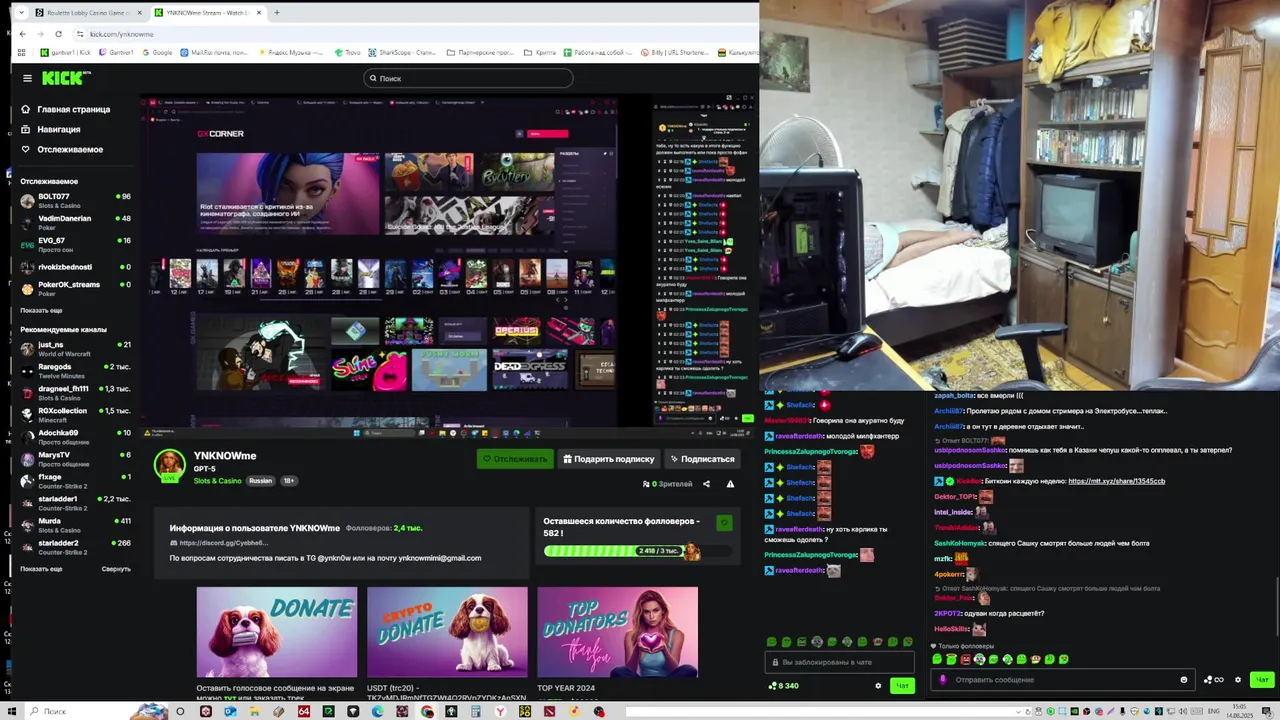
Task: Open just_ns recommended channel
Action: [x=75, y=349]
